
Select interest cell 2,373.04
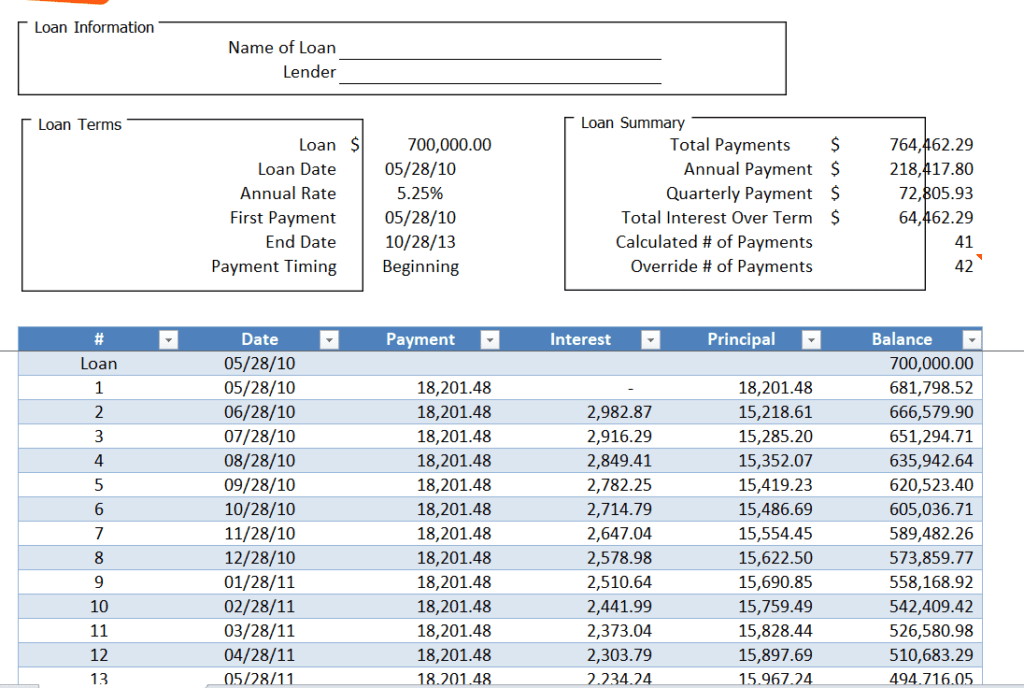point(619,631)
